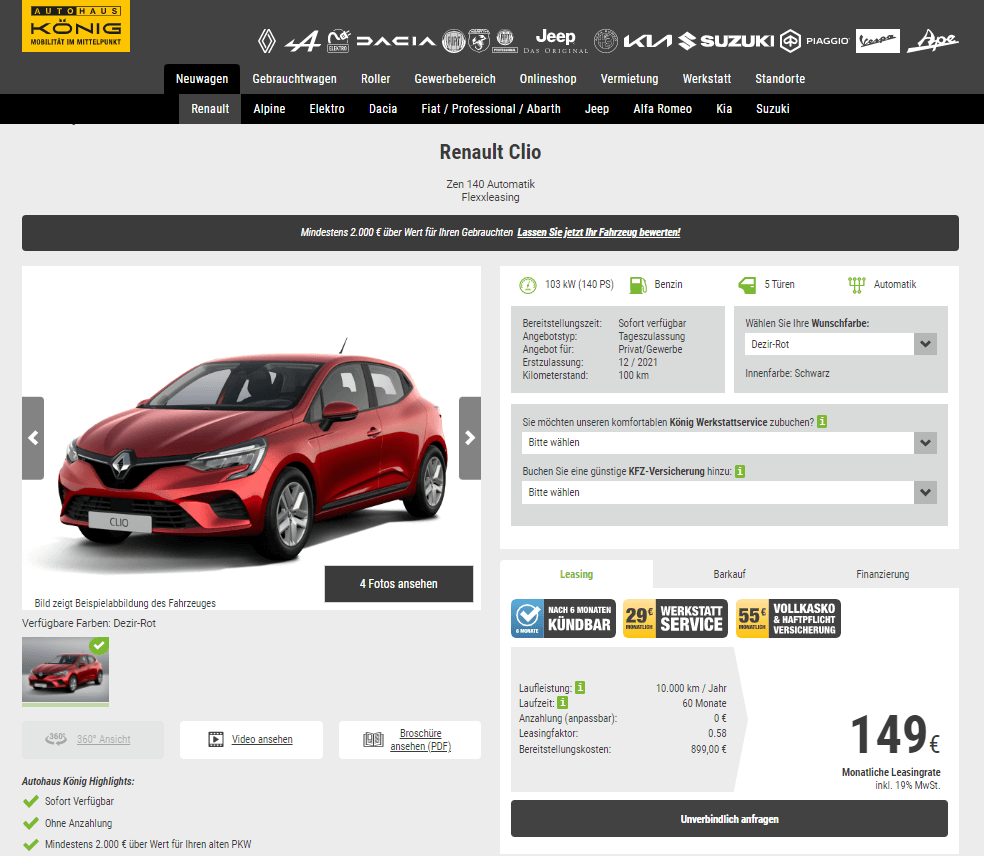Select the Elektro submenu item
984x856 pixels.
click(327, 109)
